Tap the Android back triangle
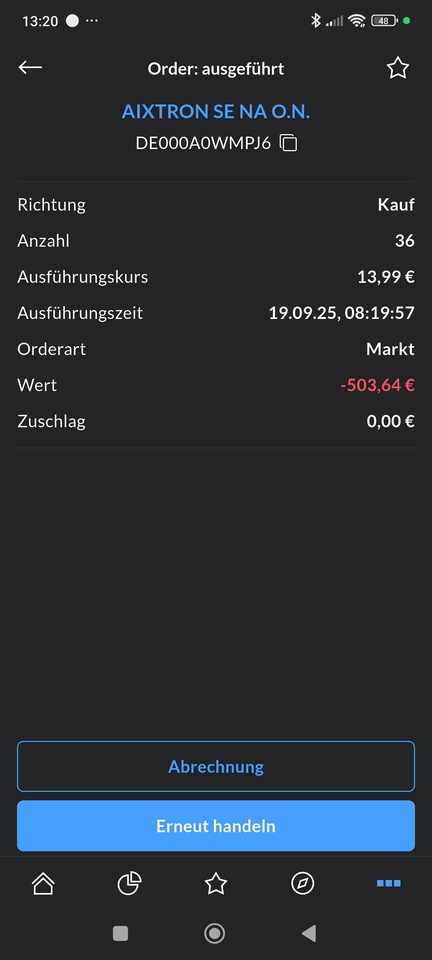 point(309,933)
